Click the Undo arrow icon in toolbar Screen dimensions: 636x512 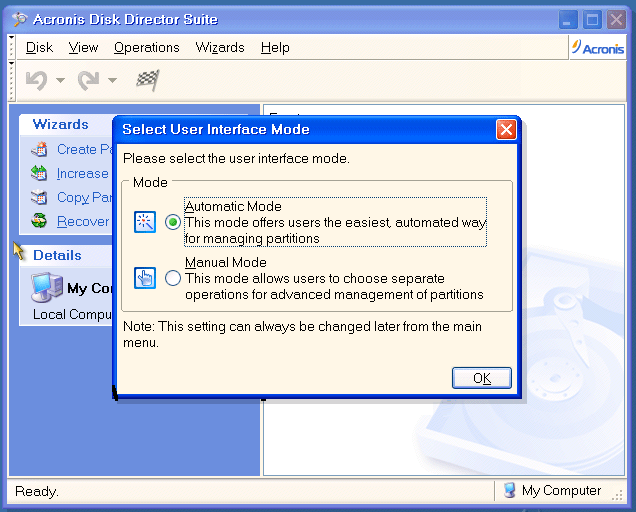pyautogui.click(x=35, y=80)
